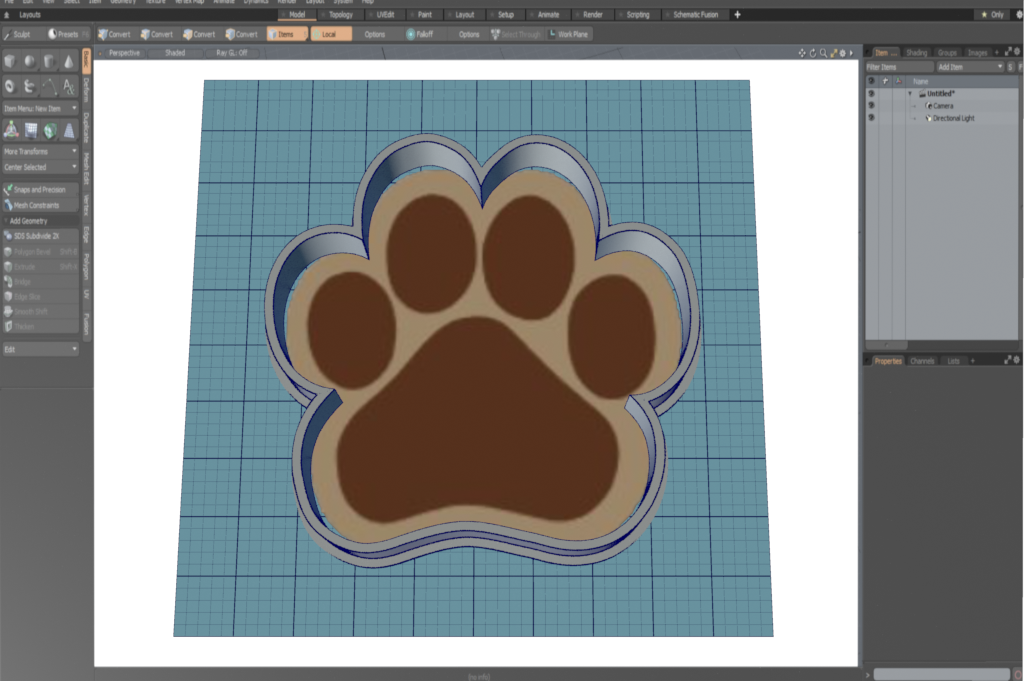Click the Work Plane button
Image resolution: width=1024 pixels, height=681 pixels.
[569, 34]
